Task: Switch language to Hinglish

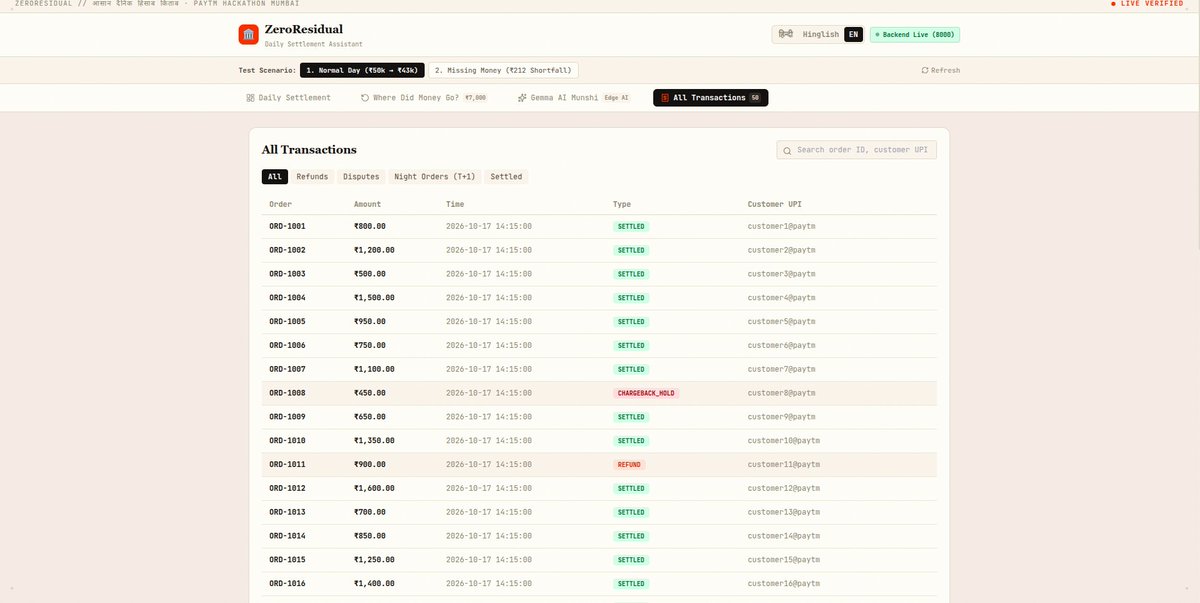Action: pyautogui.click(x=821, y=34)
